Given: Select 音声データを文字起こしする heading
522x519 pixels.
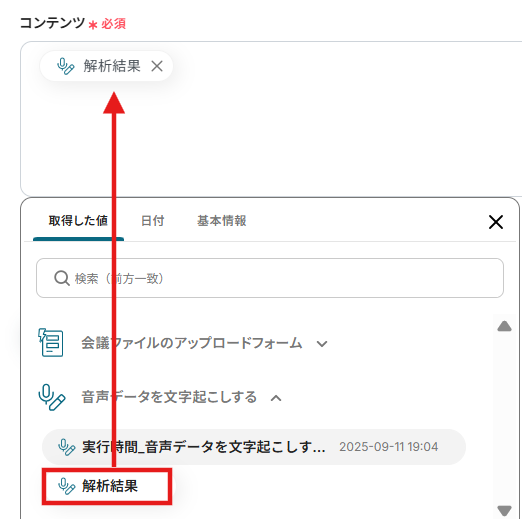Looking at the screenshot, I should click(x=169, y=397).
